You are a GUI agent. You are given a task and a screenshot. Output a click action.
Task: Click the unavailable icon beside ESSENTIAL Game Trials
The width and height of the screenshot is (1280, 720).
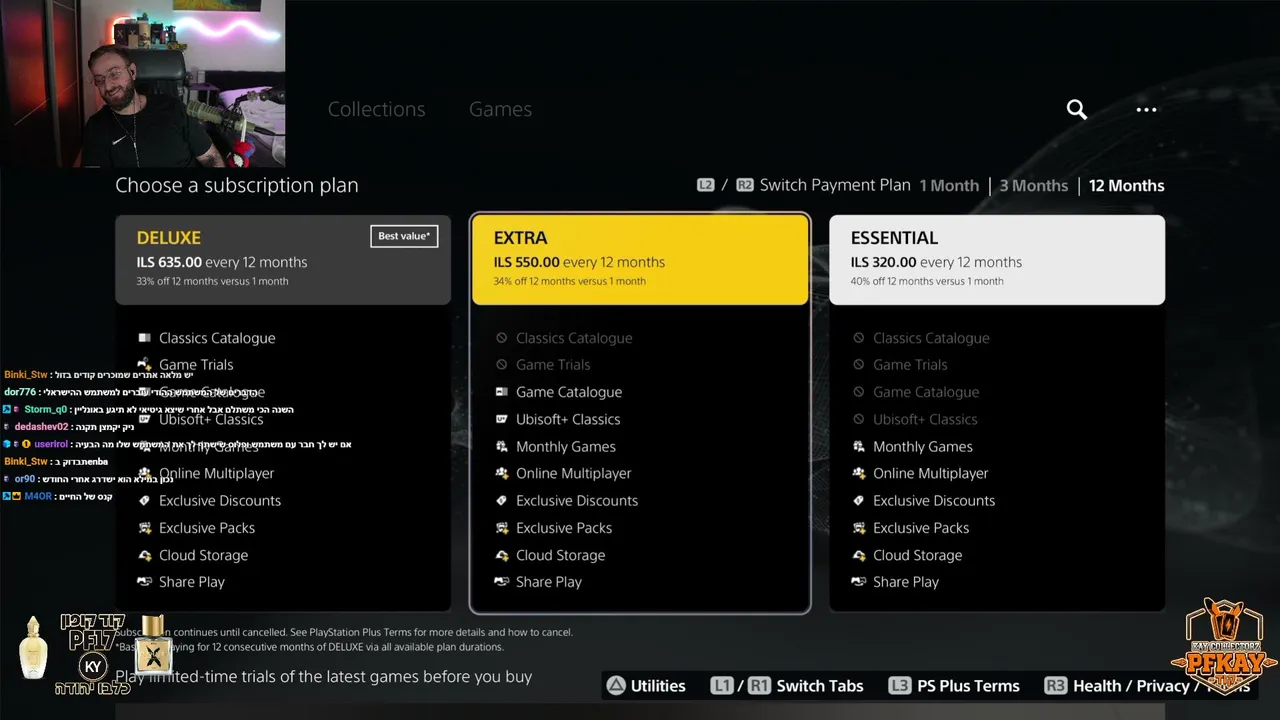[x=859, y=365]
